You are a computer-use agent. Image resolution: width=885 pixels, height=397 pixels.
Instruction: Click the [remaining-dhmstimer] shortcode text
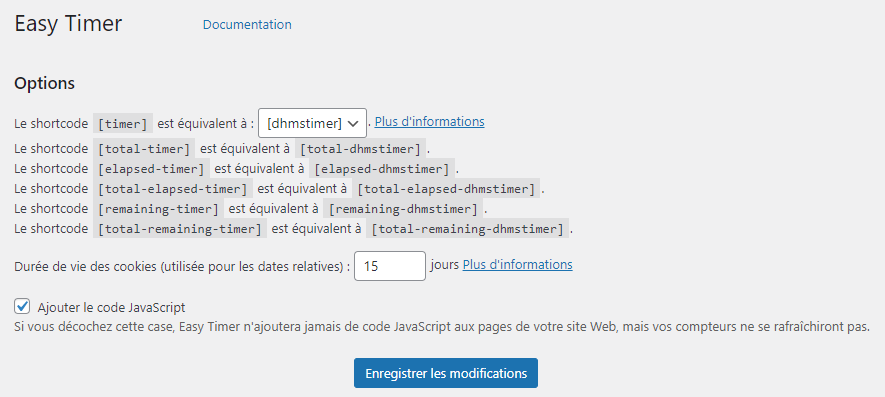(404, 209)
